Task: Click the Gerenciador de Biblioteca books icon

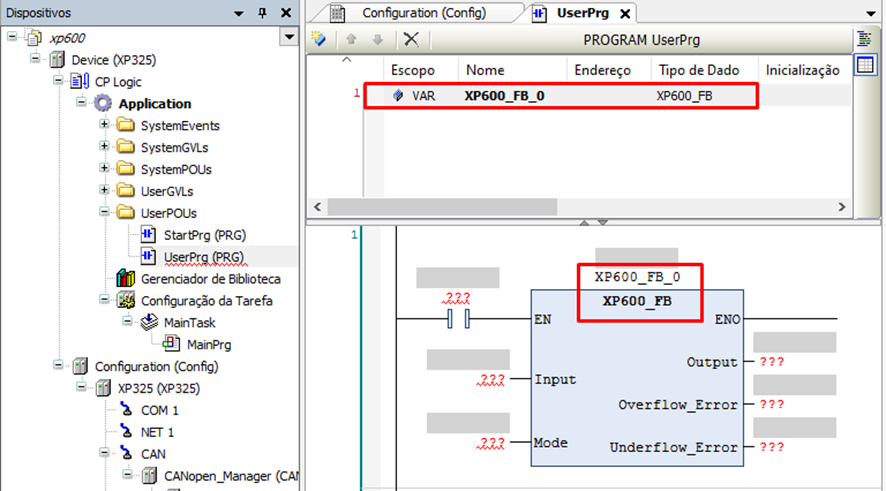Action: coord(125,278)
